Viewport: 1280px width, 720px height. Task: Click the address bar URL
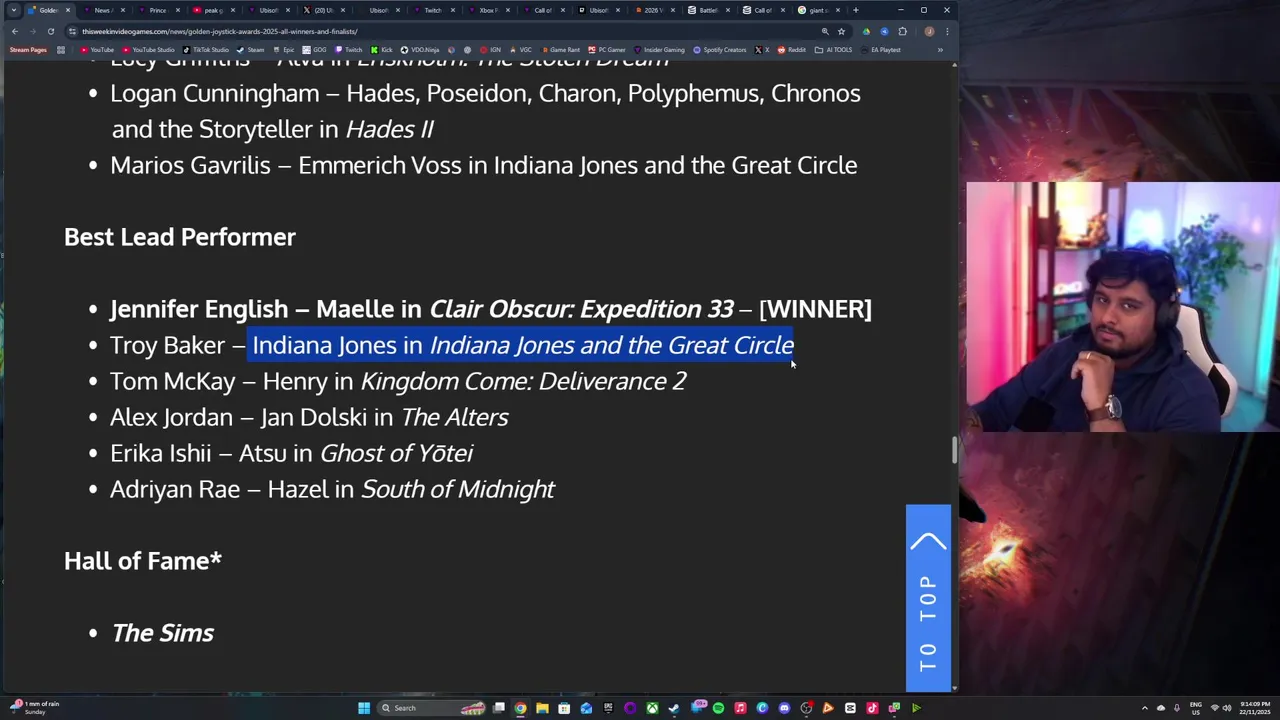(x=220, y=31)
